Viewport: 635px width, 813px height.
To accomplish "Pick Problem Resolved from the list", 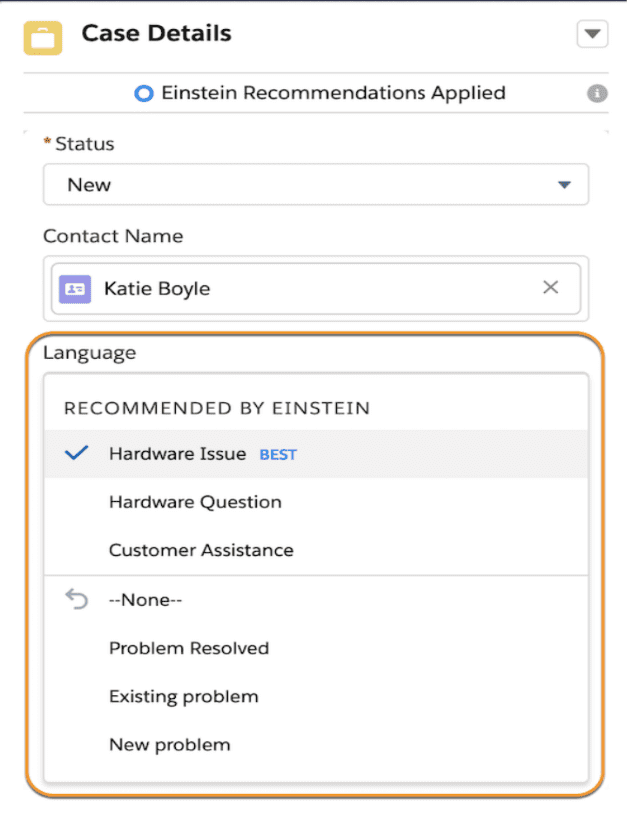I will pyautogui.click(x=189, y=648).
